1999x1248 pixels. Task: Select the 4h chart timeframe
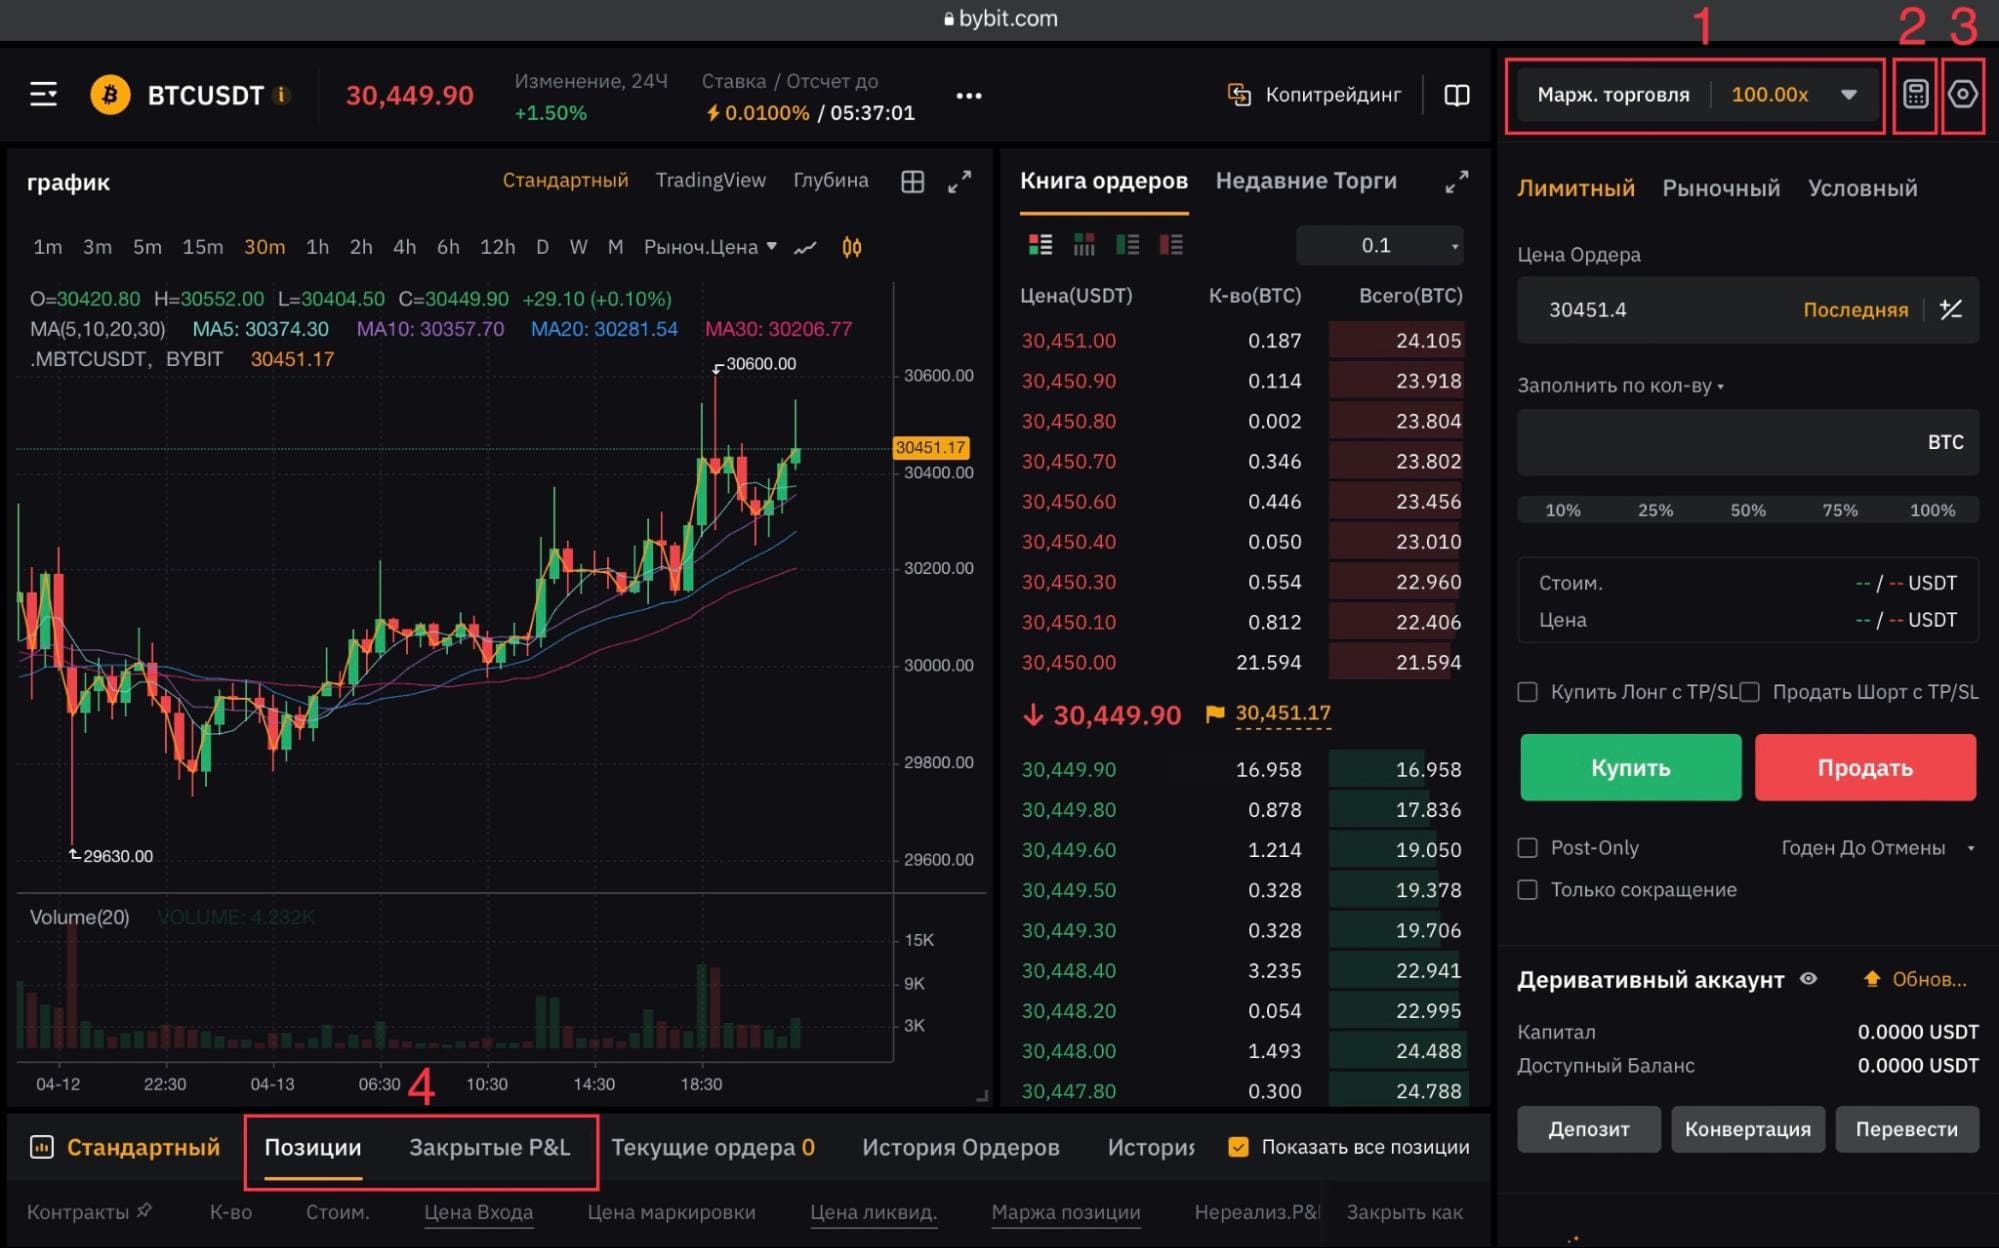[404, 247]
